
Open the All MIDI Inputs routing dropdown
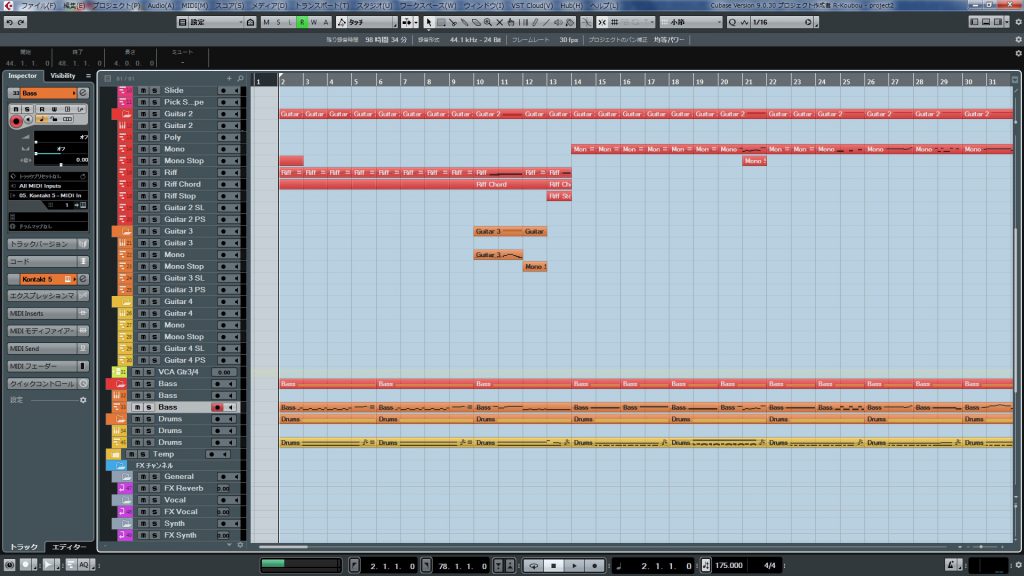tap(48, 186)
